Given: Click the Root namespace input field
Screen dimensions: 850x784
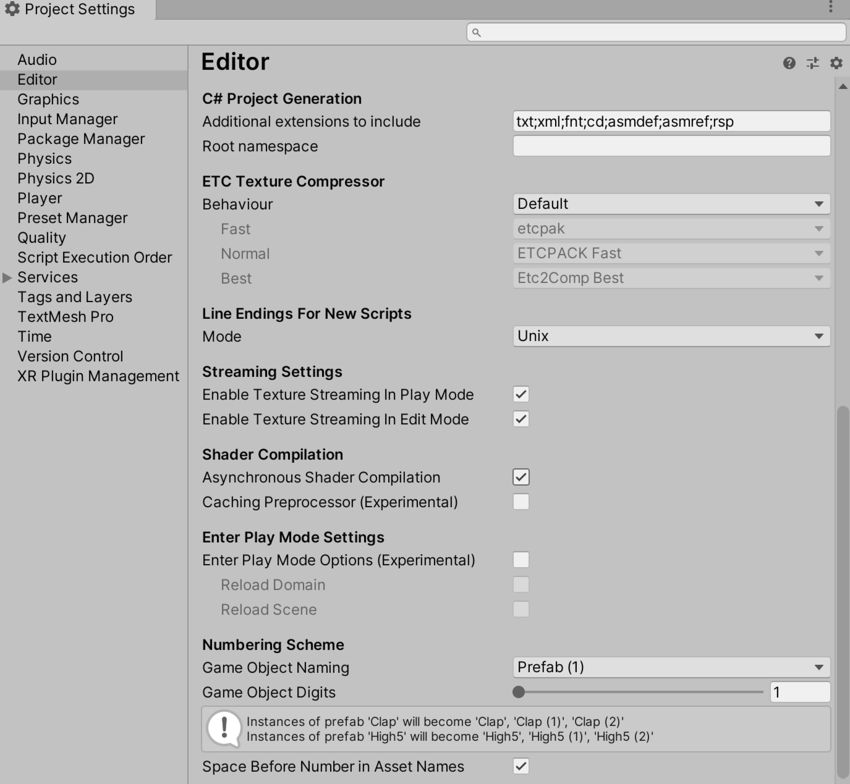Looking at the screenshot, I should [x=670, y=145].
